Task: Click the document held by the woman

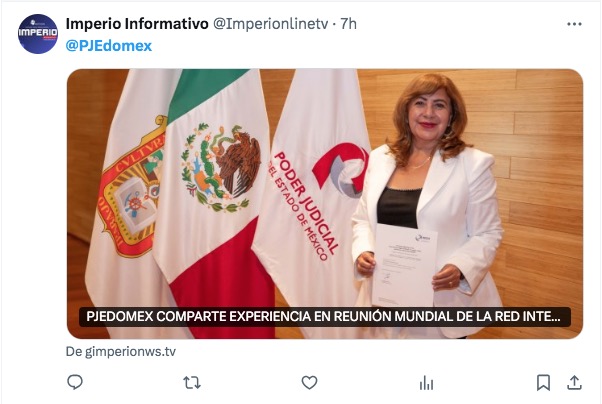Action: tap(404, 265)
